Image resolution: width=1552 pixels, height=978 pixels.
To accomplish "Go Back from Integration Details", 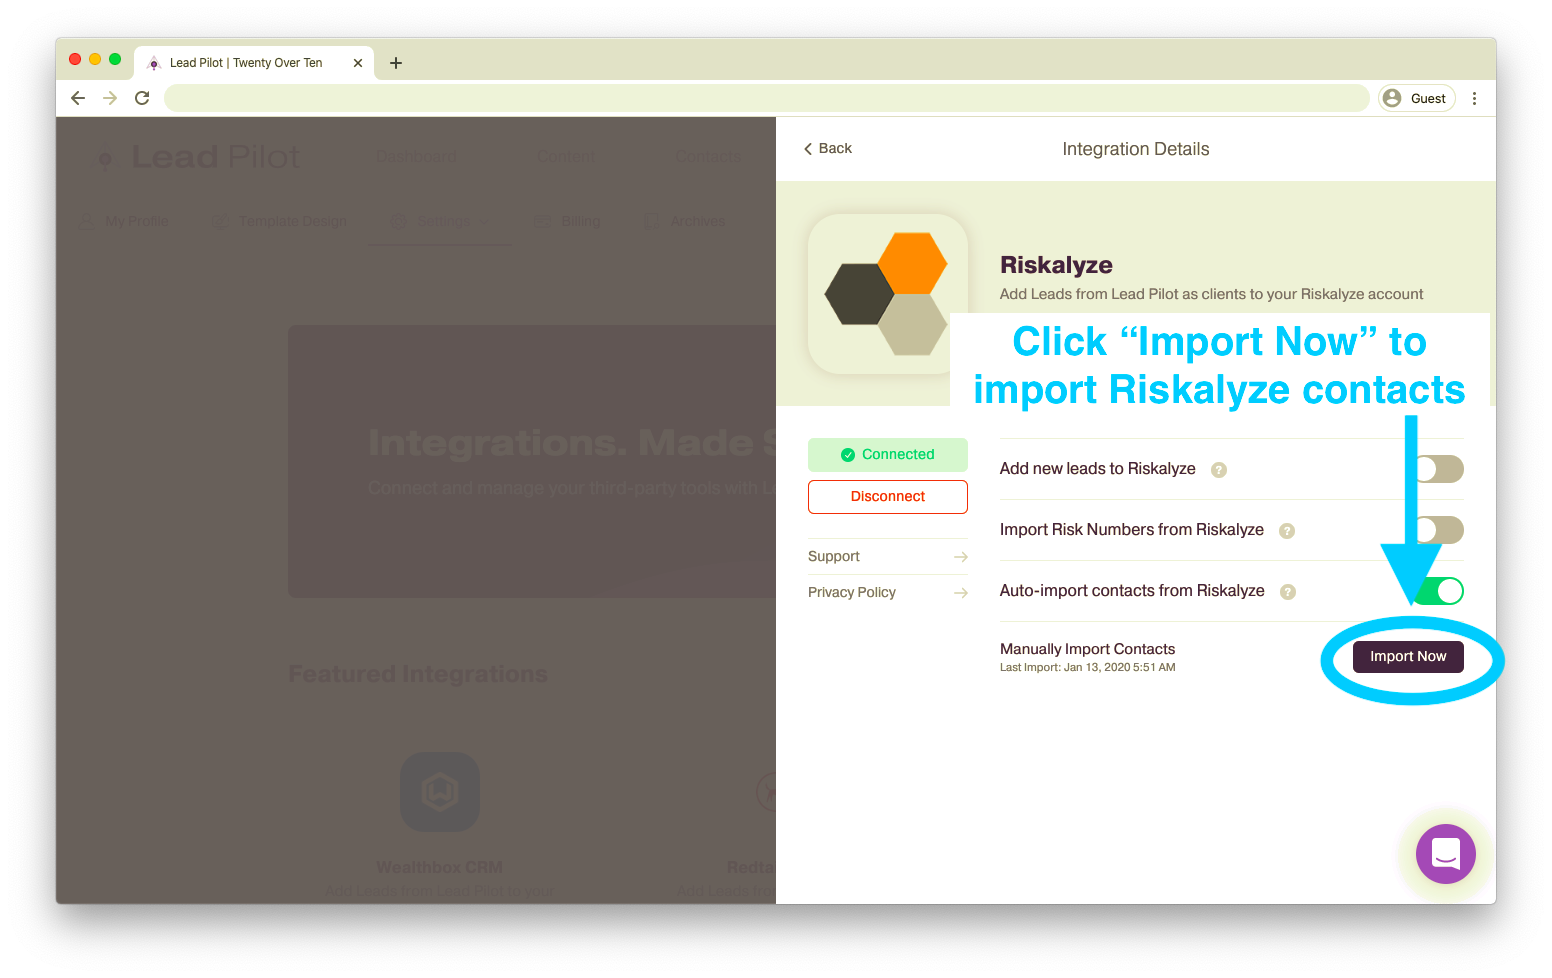I will tap(828, 148).
